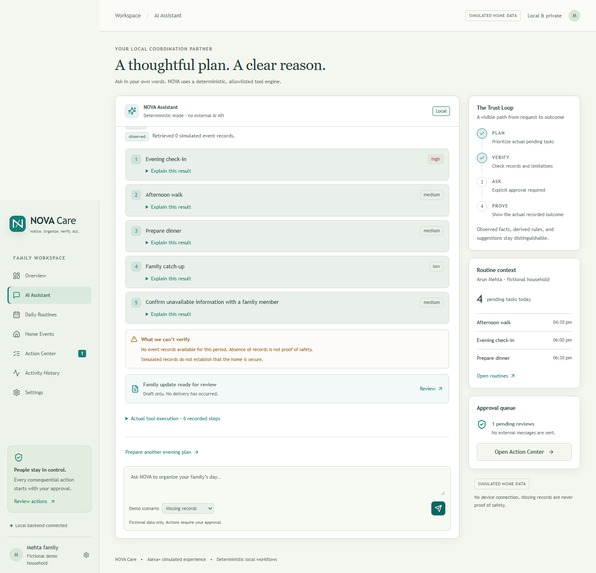596x573 pixels.
Task: Click the Local backend connected status
Action: click(39, 525)
